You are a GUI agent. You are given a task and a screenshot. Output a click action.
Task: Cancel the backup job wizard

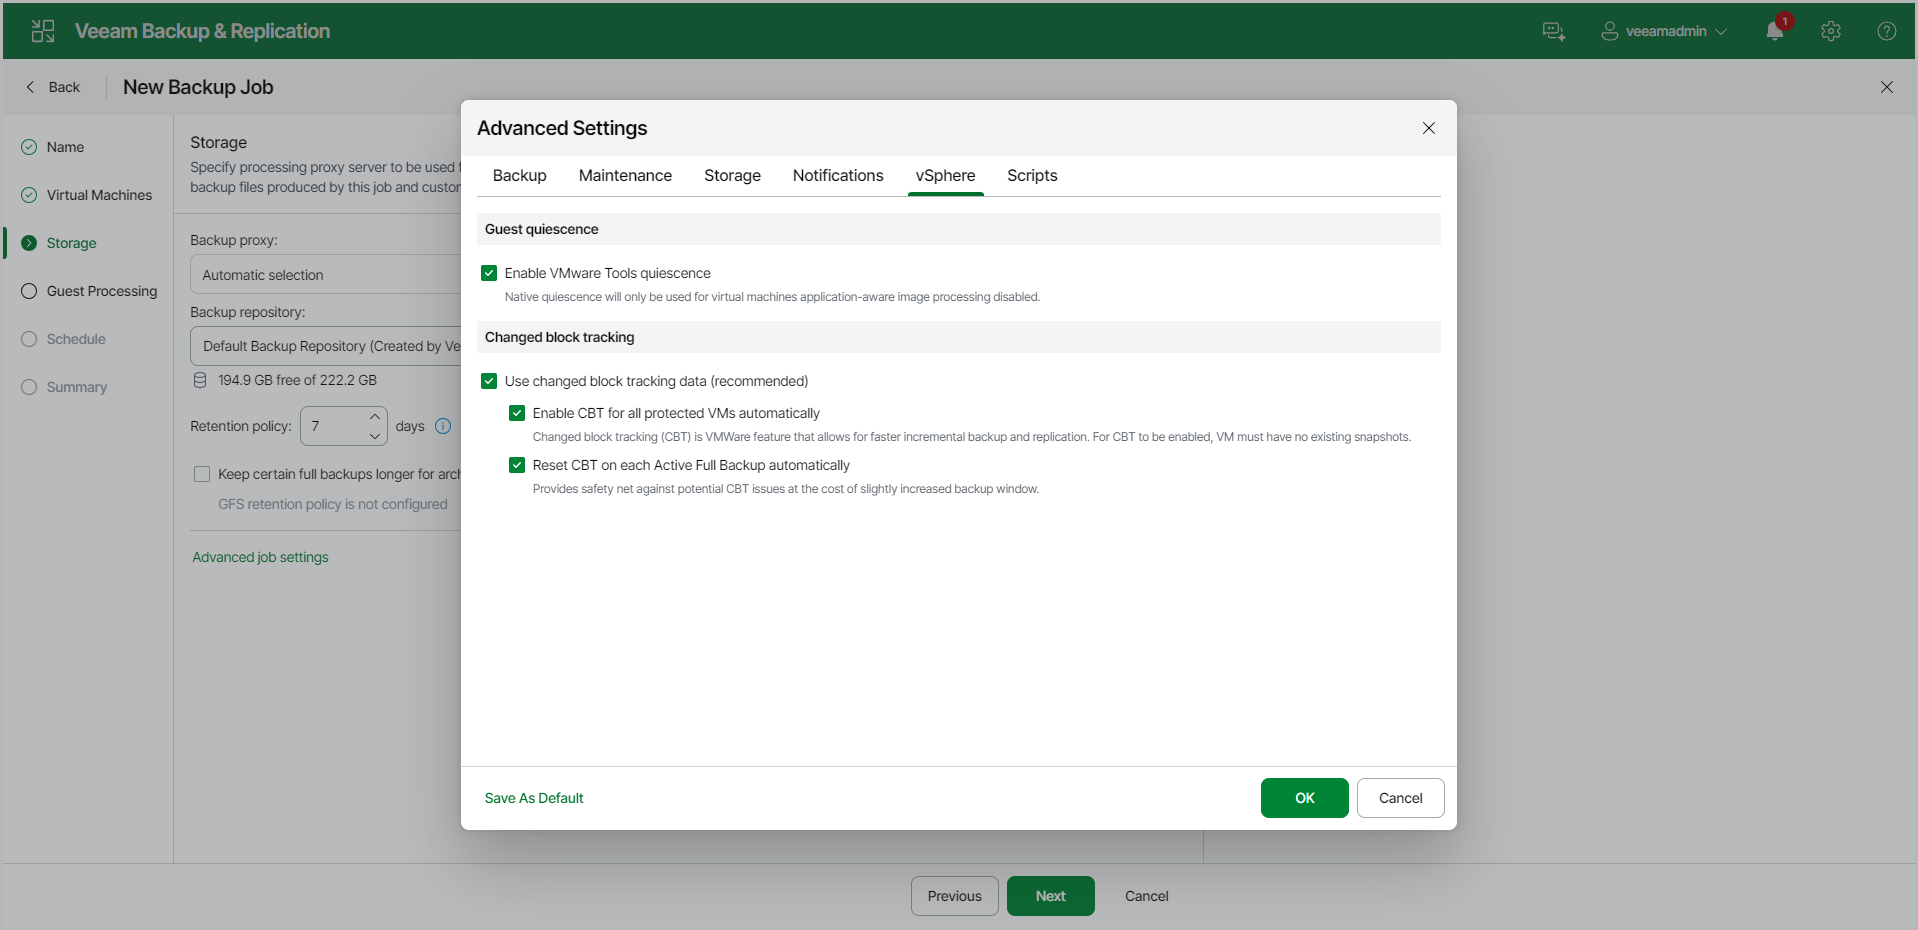1146,896
